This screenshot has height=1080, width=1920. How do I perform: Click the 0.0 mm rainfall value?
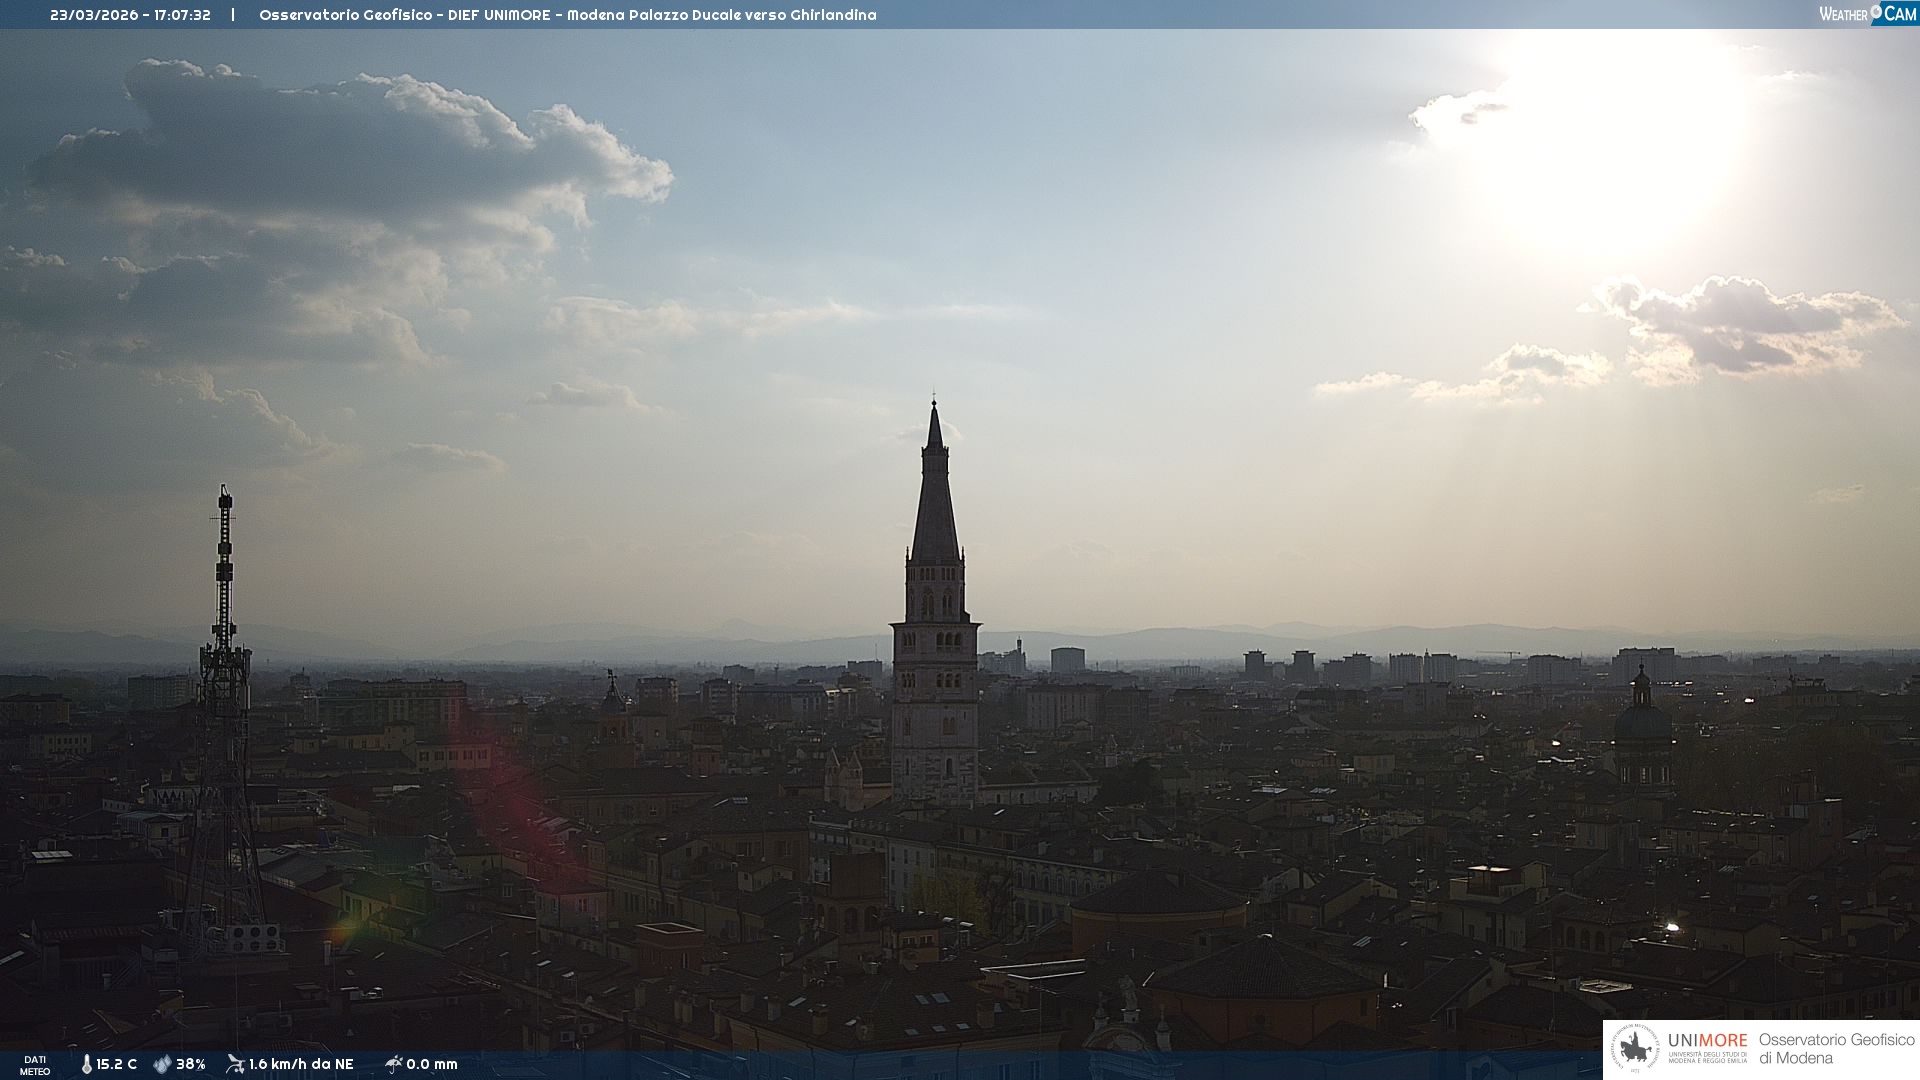tap(432, 1064)
